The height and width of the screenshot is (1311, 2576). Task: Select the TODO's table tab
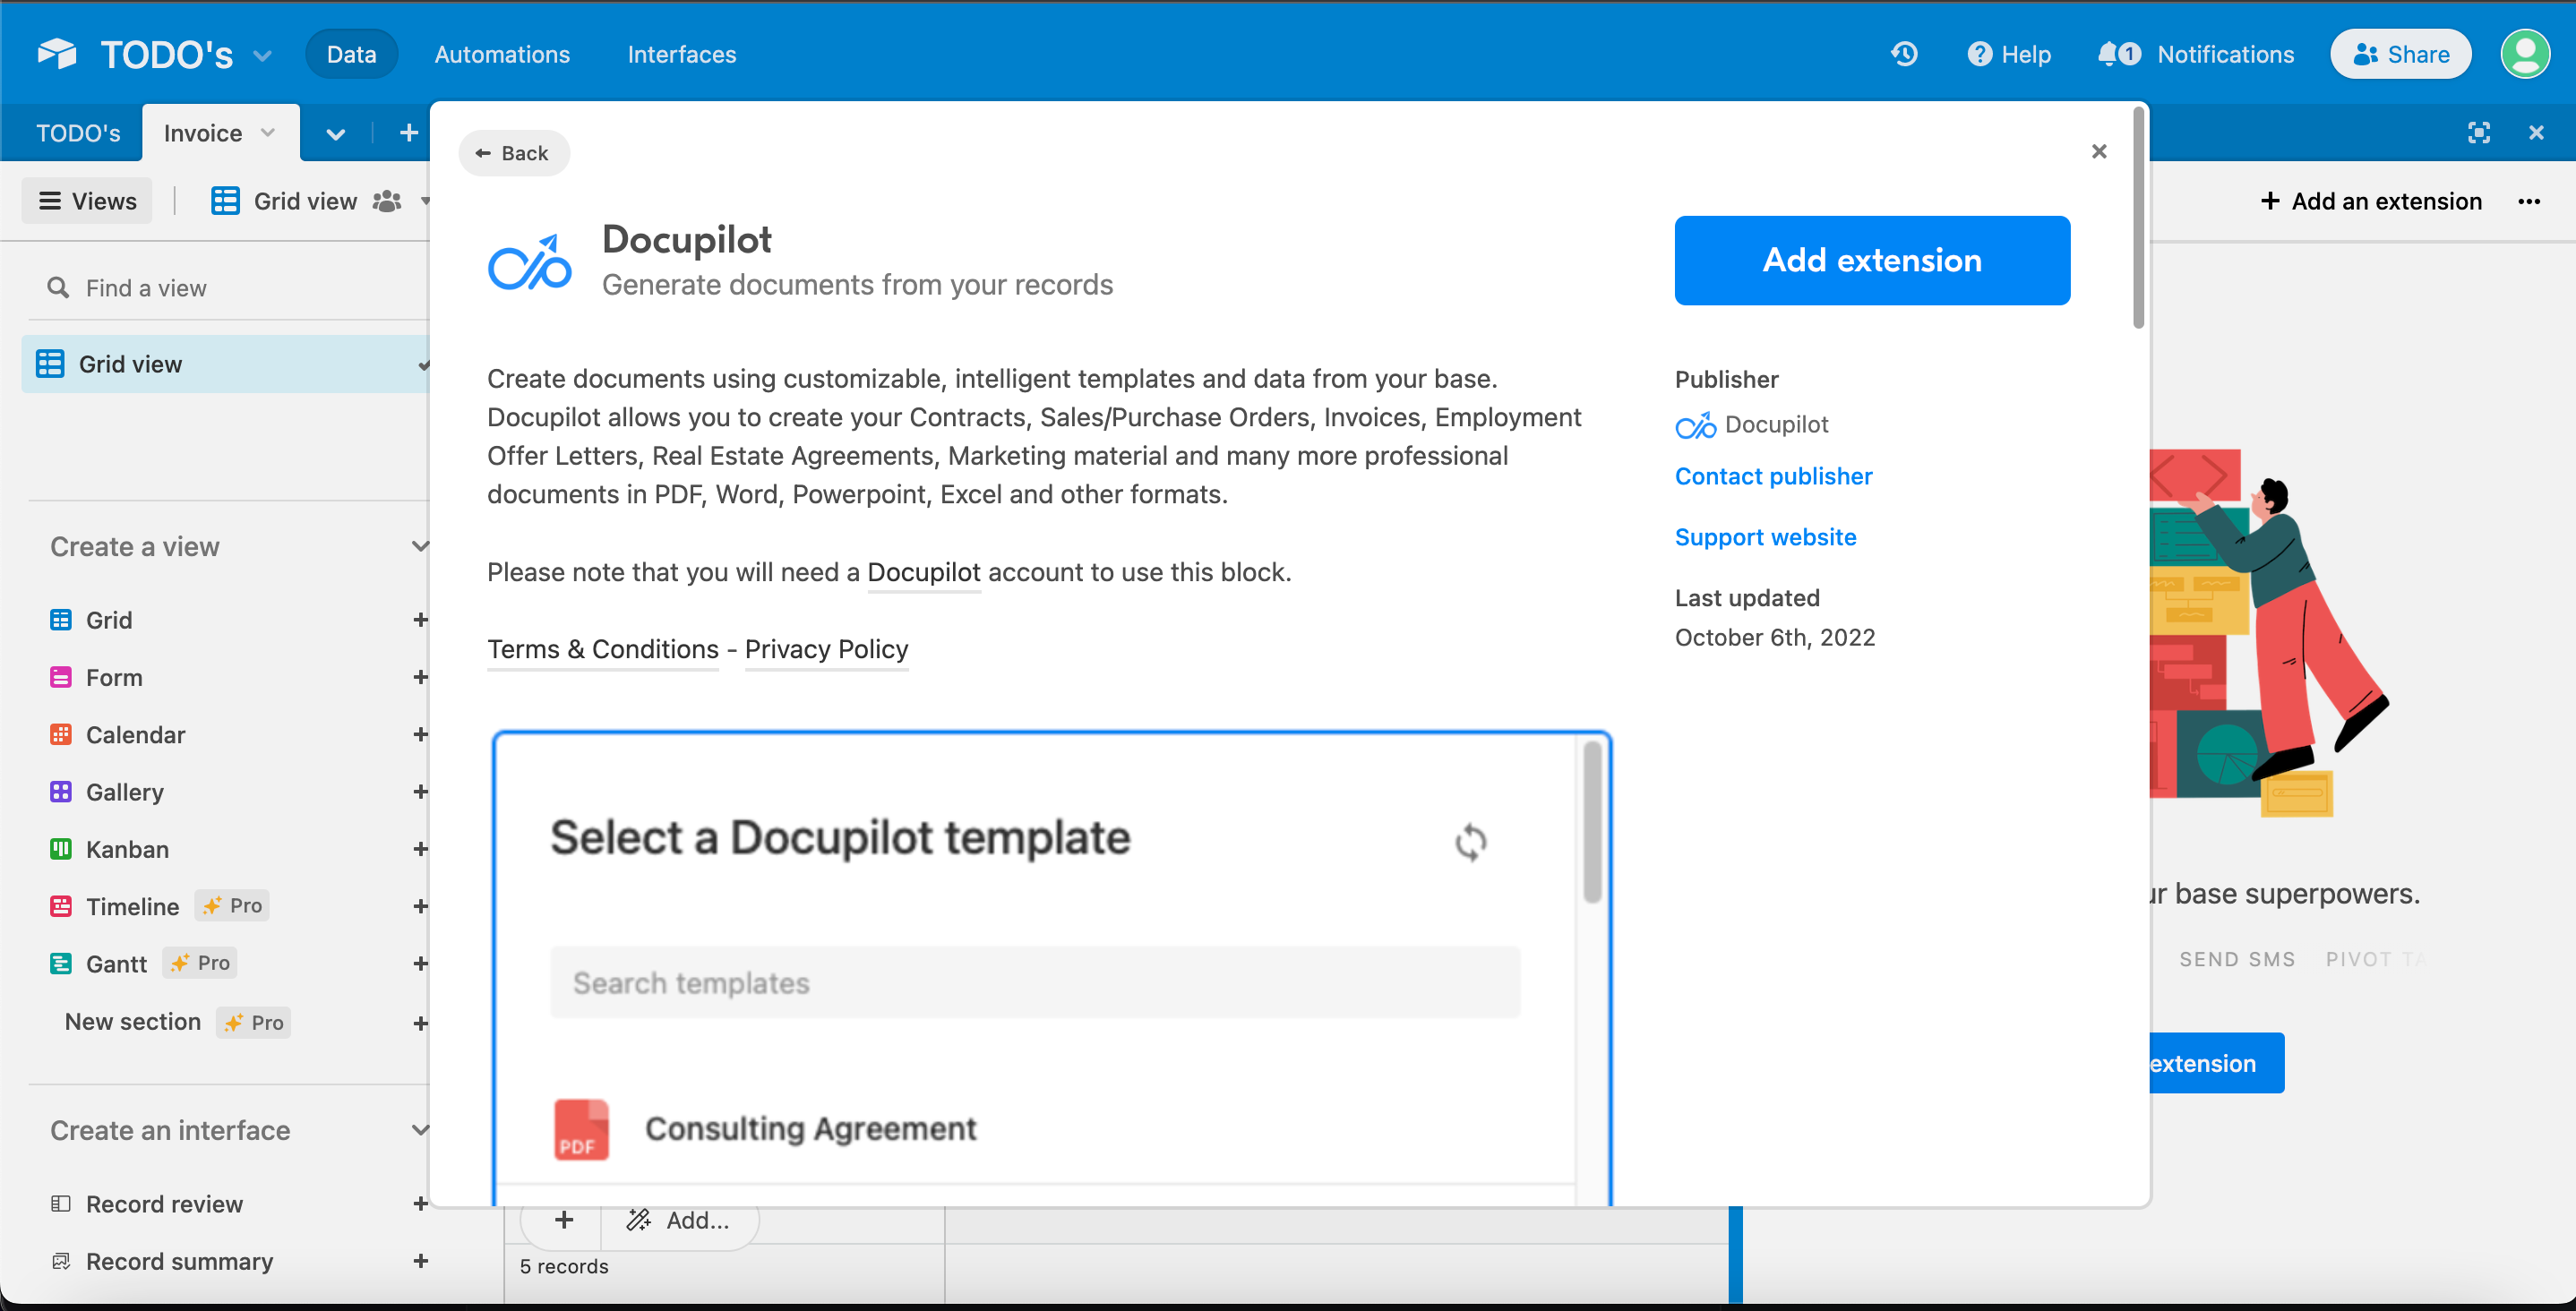coord(78,133)
